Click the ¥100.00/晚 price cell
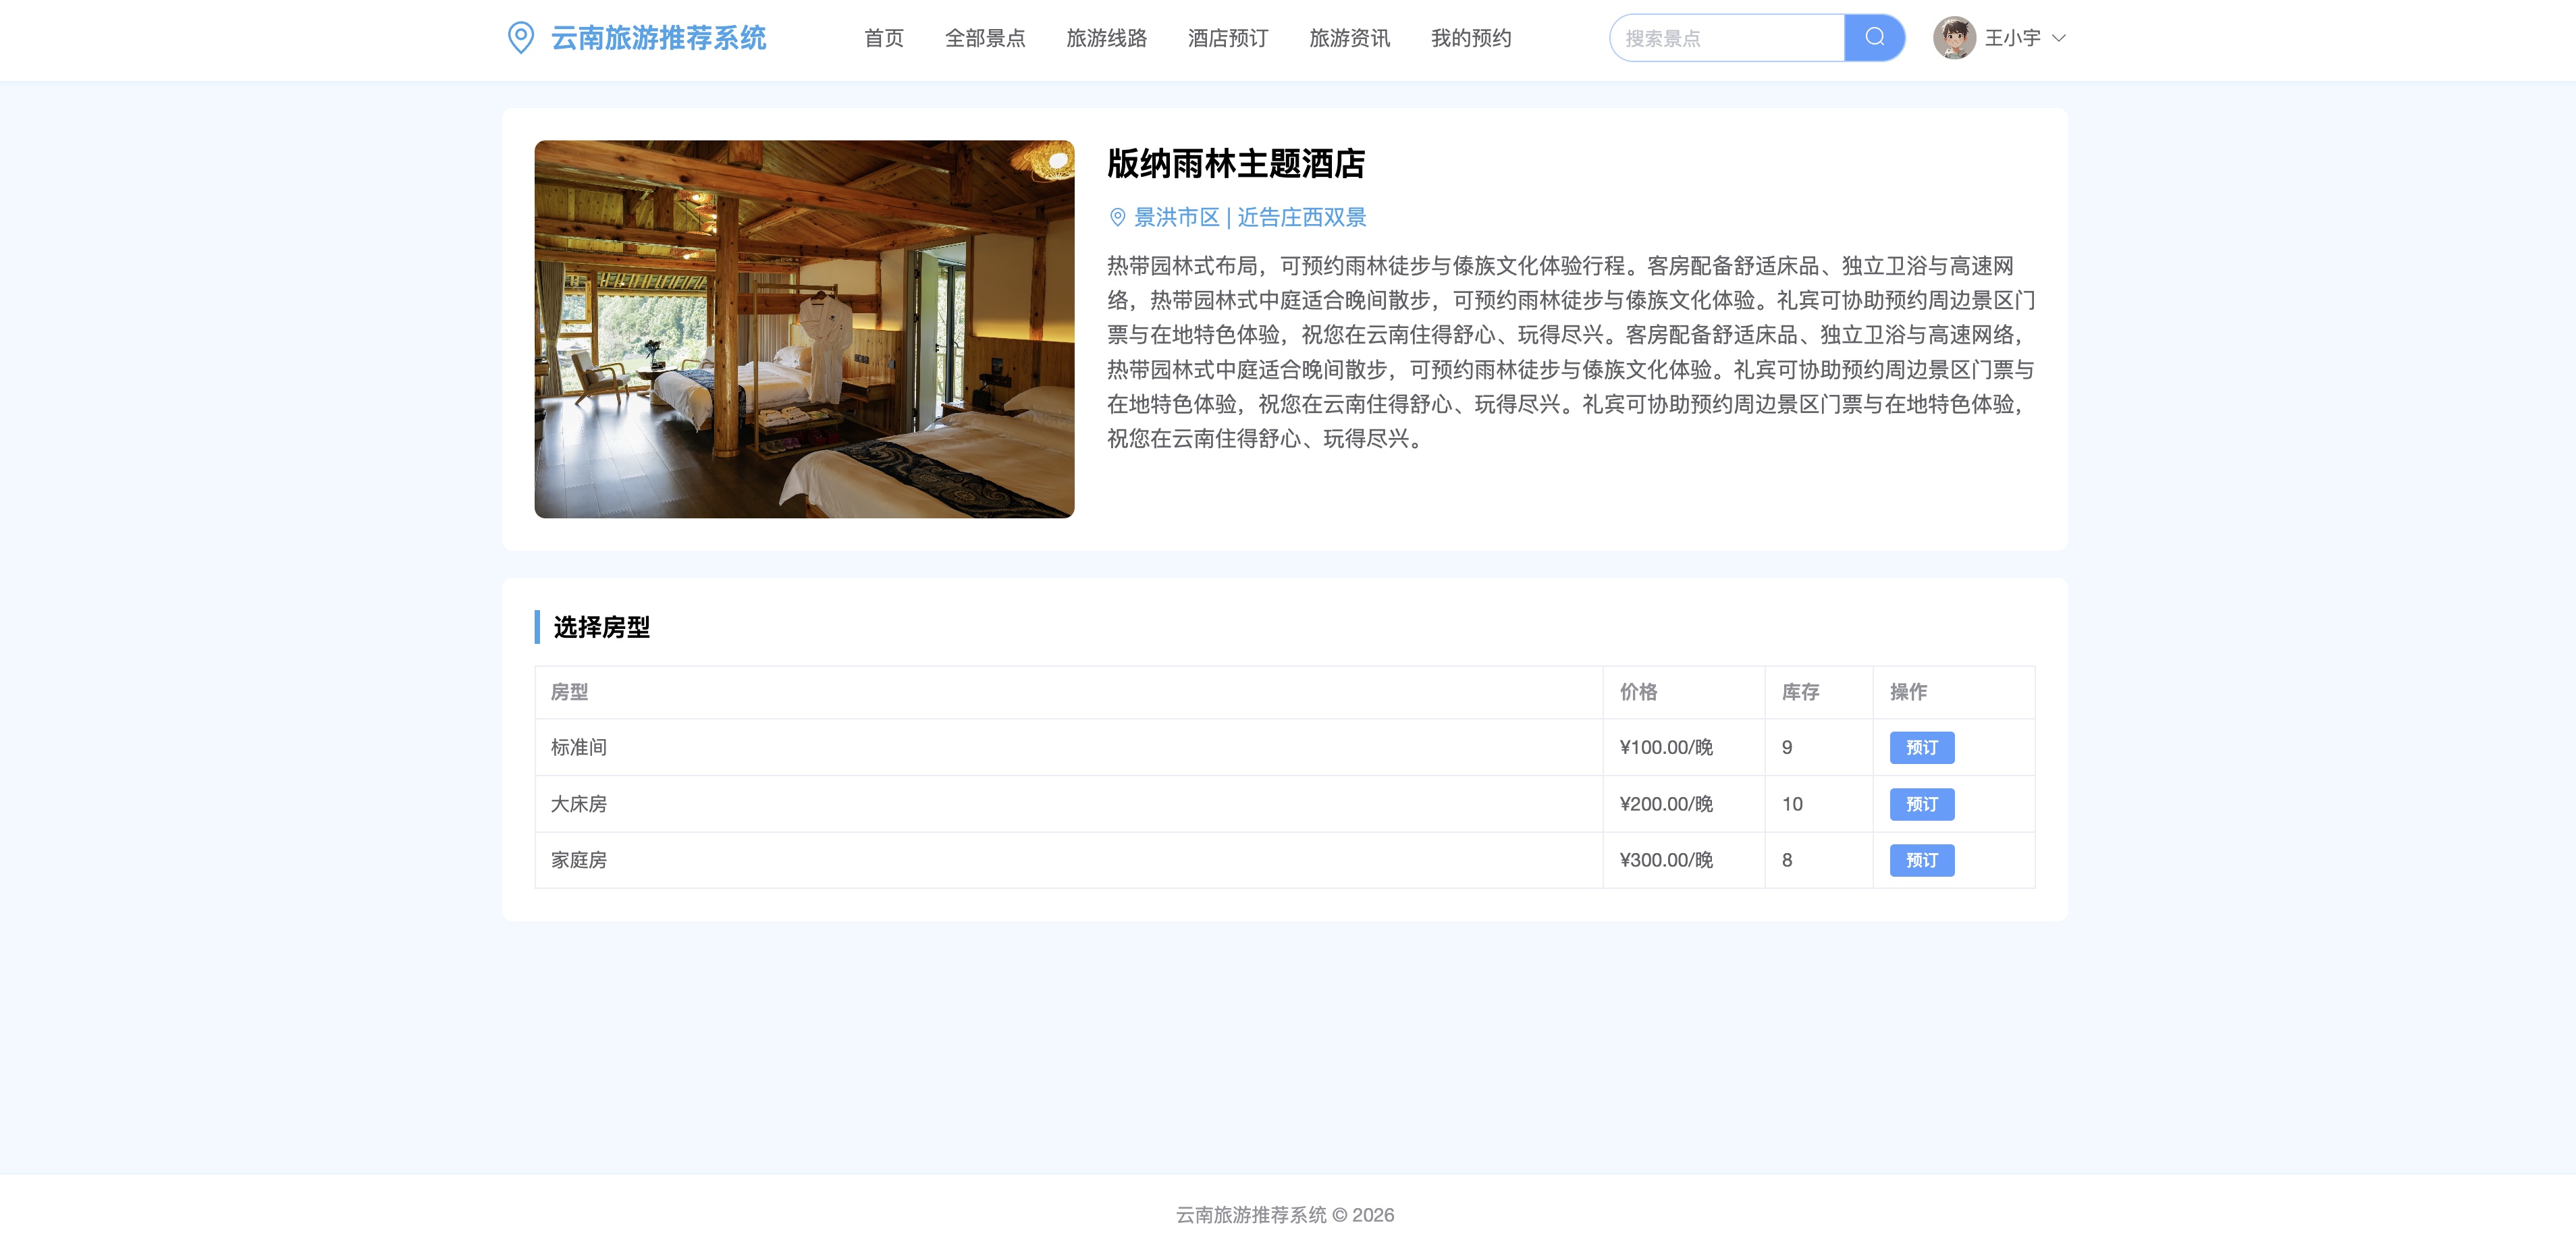Image resolution: width=2576 pixels, height=1254 pixels. (1684, 748)
